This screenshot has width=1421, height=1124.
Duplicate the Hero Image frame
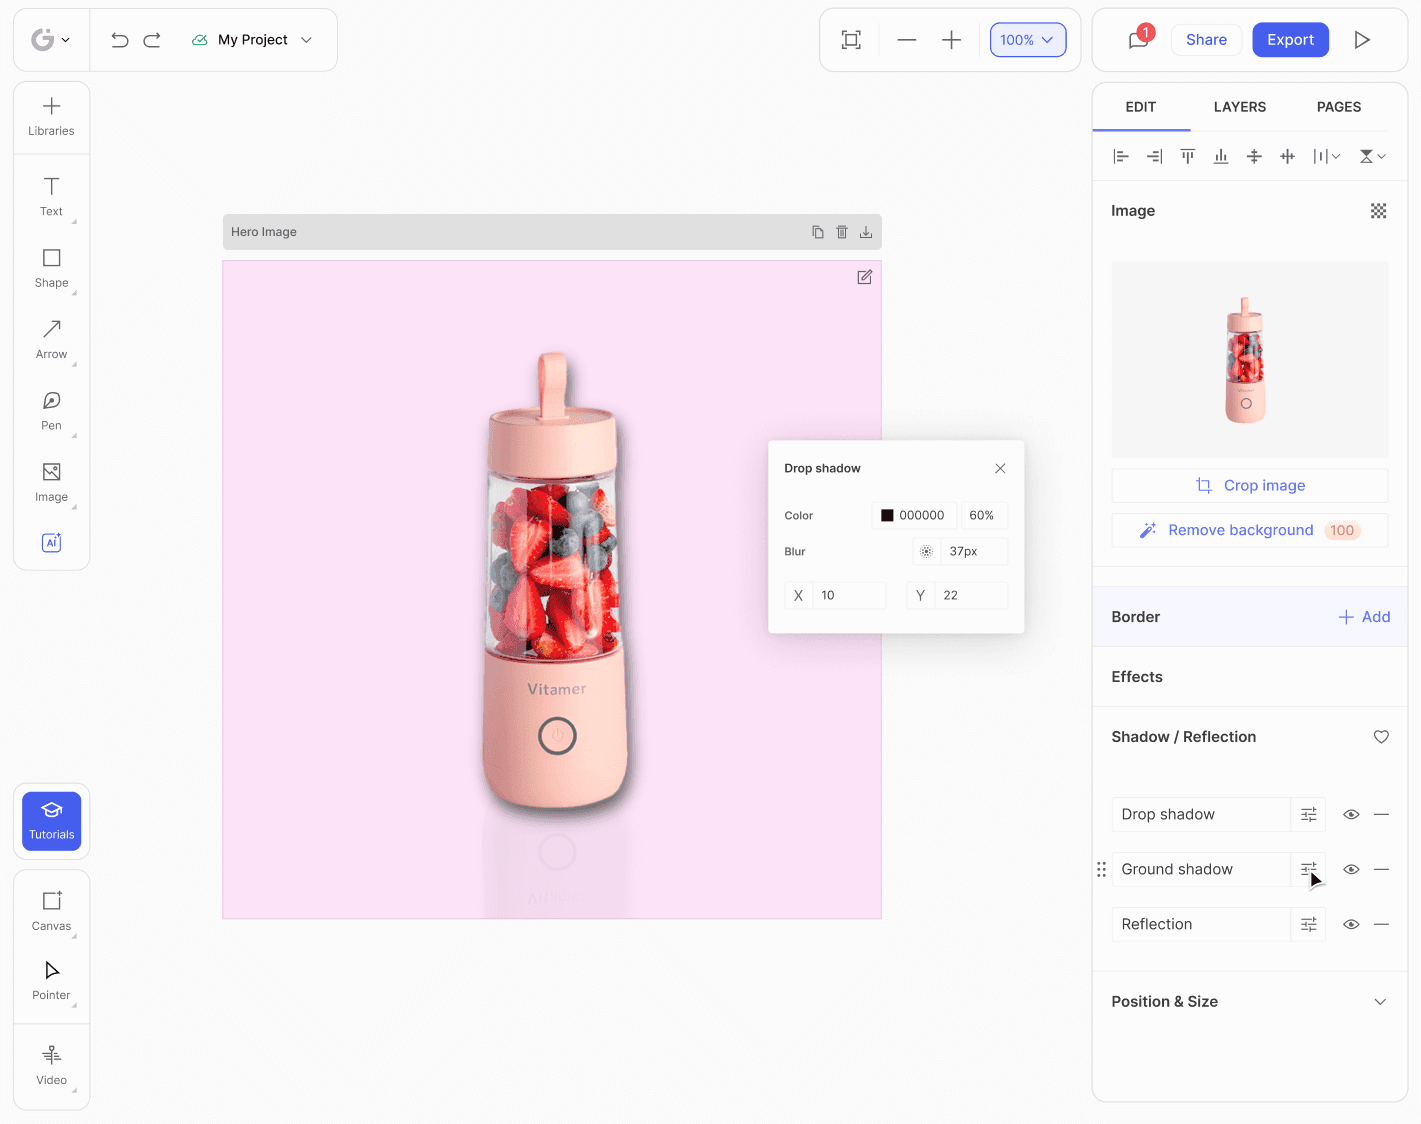point(818,232)
